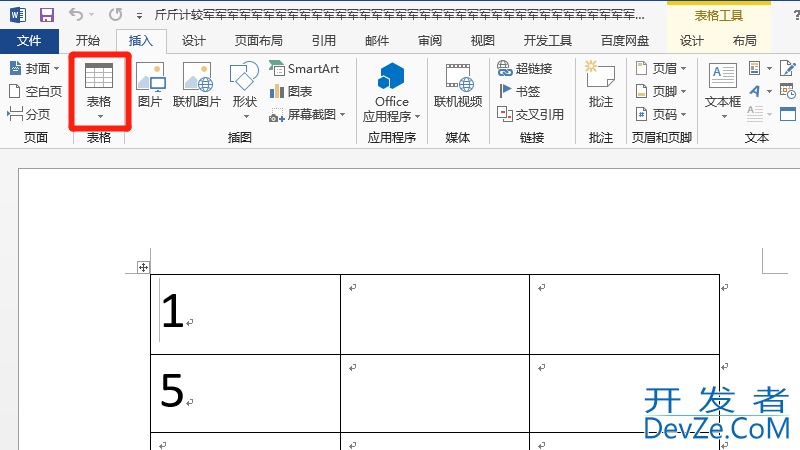Switch to the 百度网盘 tab

click(x=624, y=41)
